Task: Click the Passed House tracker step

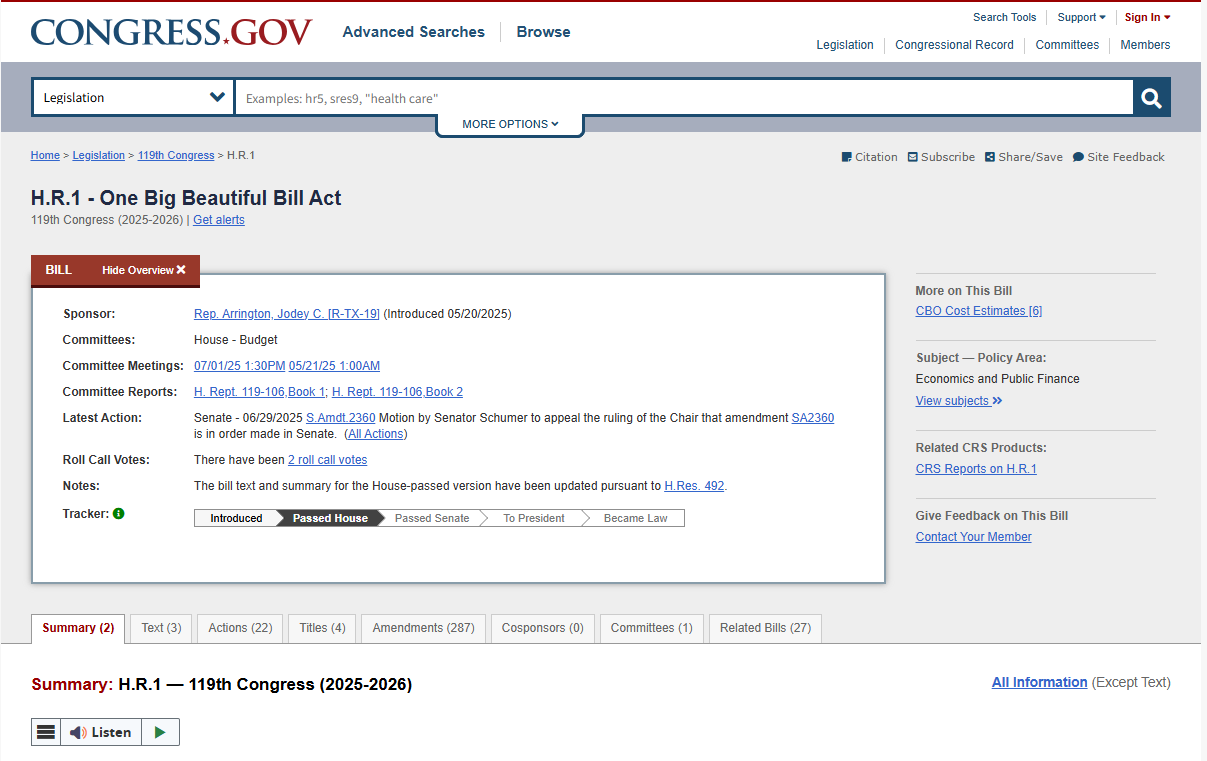Action: tap(330, 518)
